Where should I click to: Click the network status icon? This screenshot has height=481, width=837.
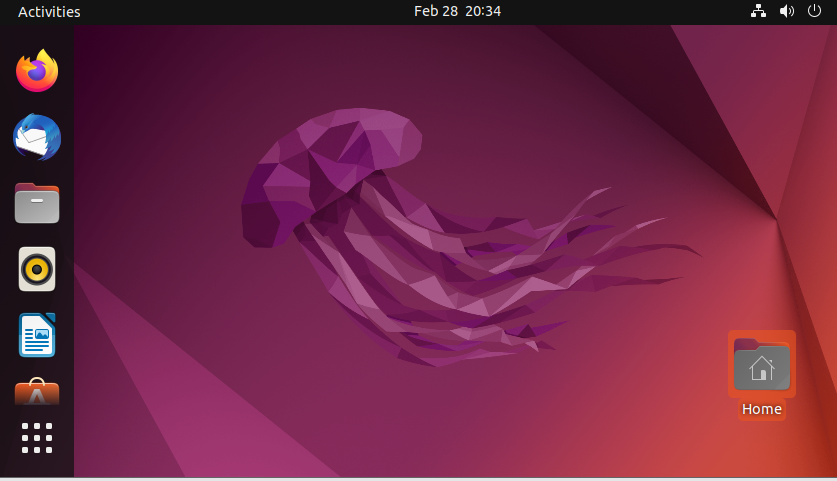pos(759,11)
